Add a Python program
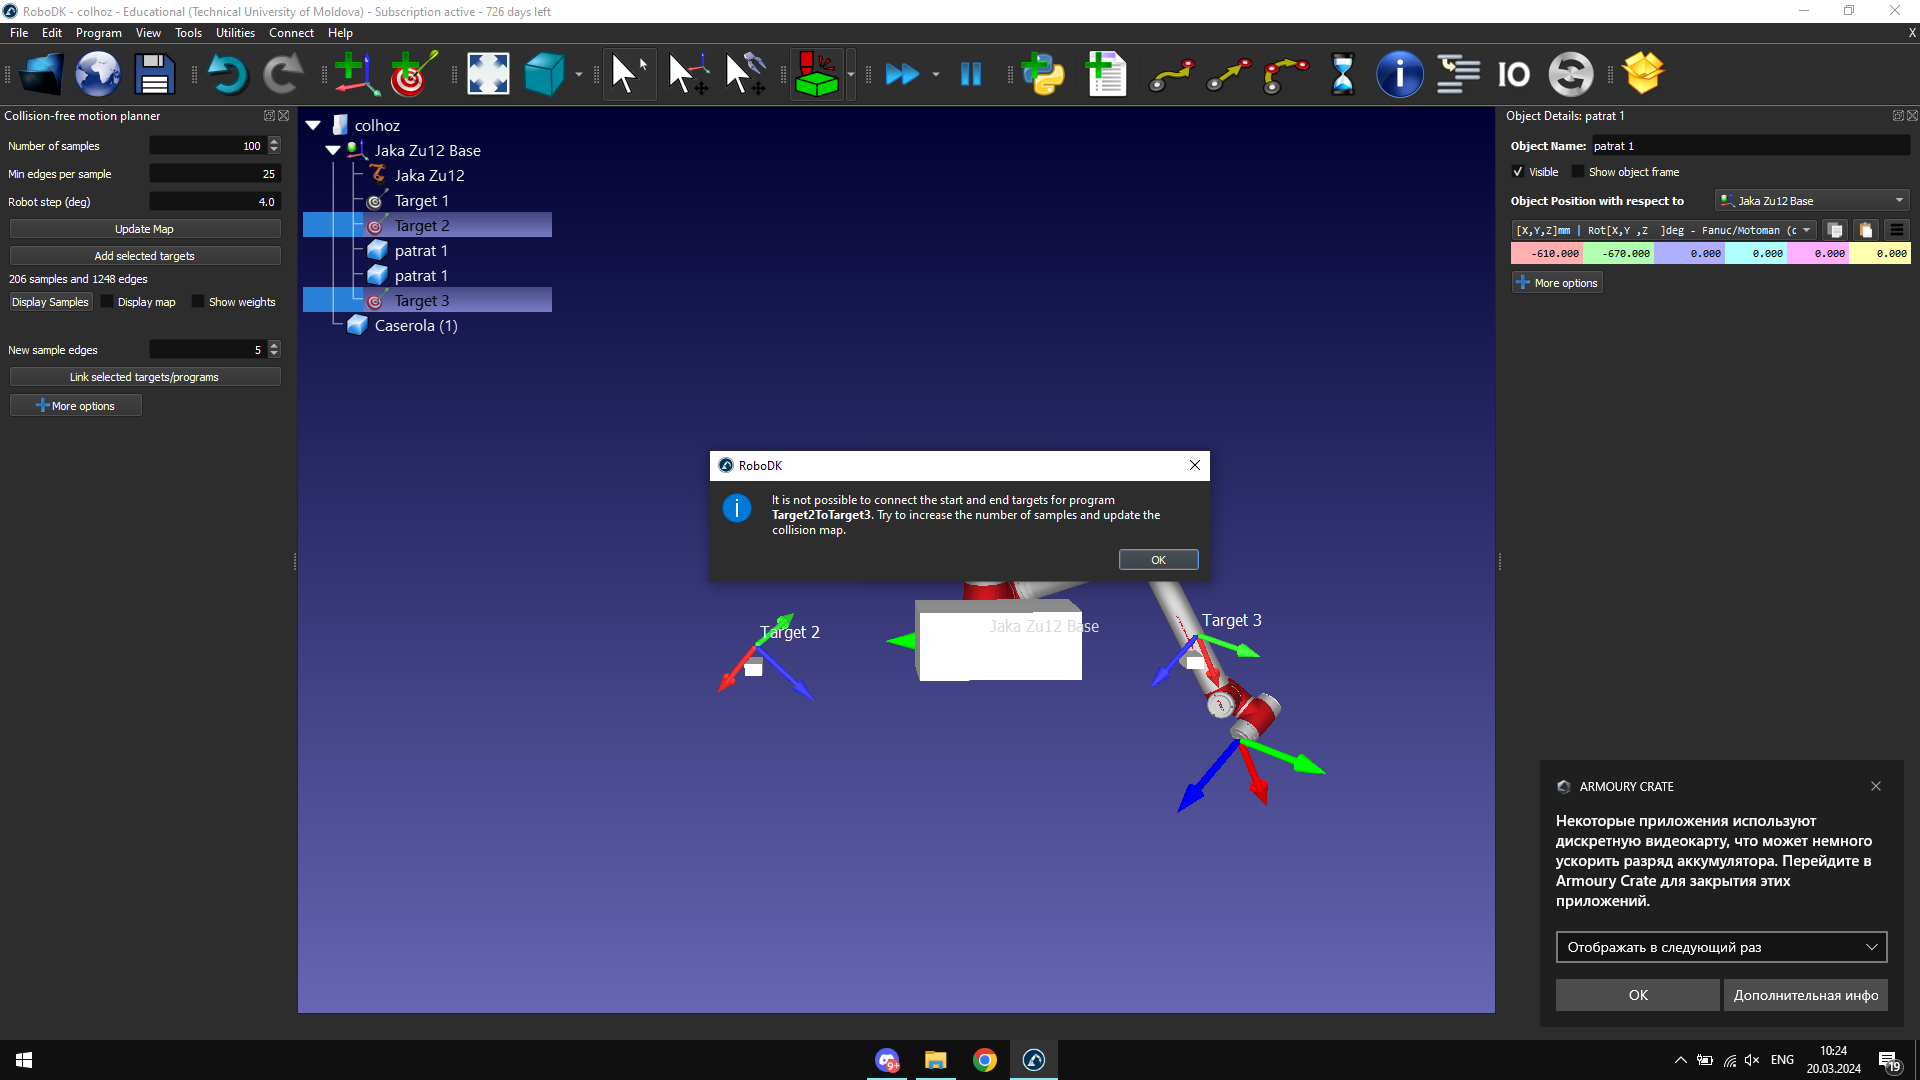Viewport: 1920px width, 1080px height. 1044,74
